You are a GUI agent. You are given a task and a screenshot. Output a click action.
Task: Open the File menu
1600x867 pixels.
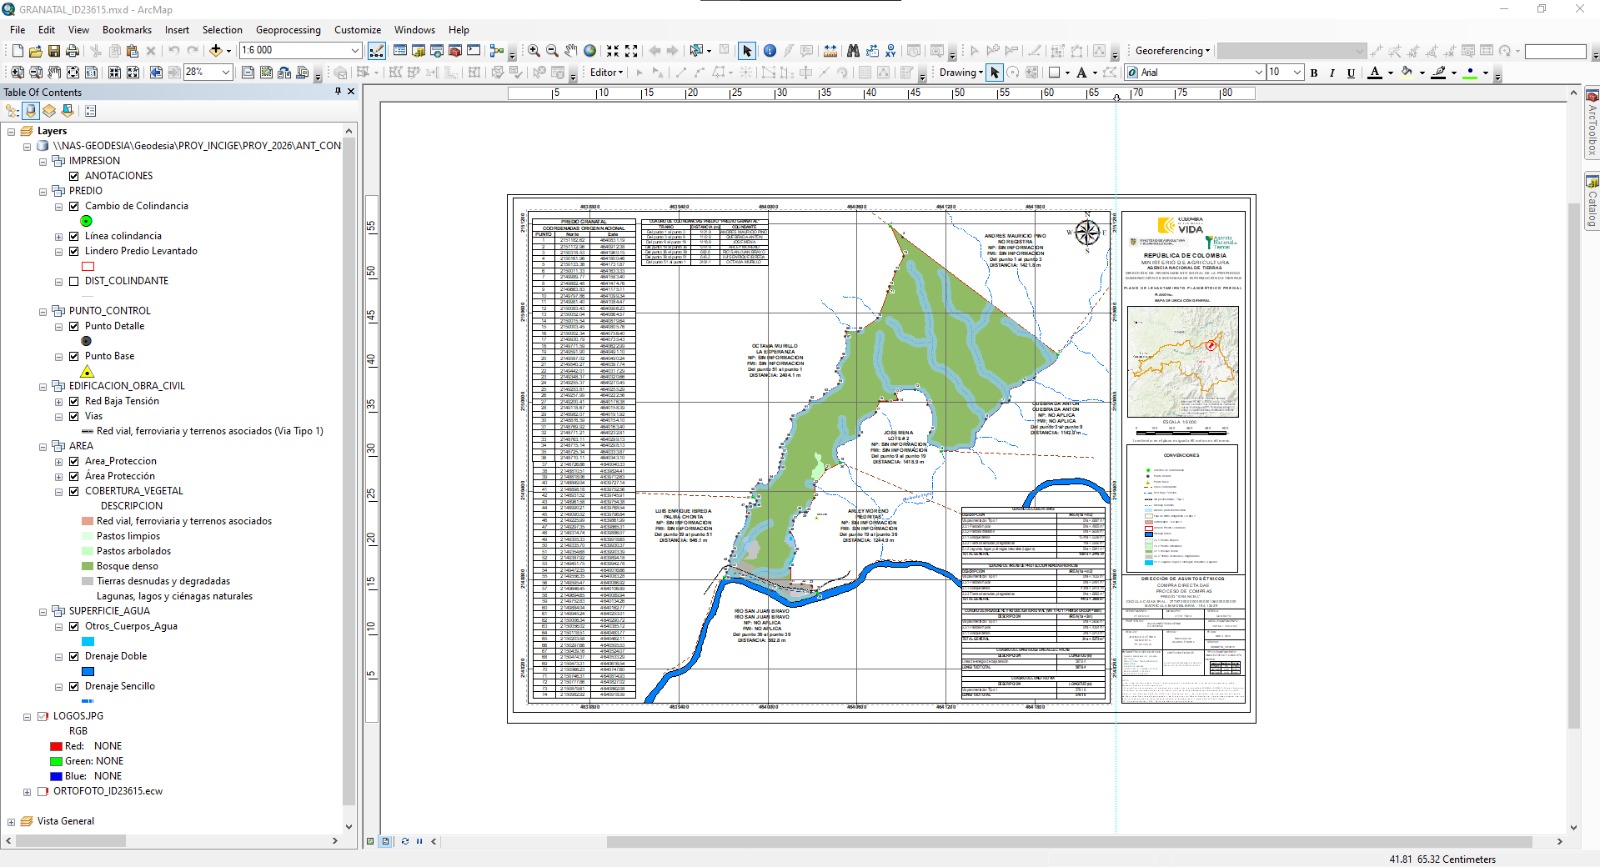point(18,30)
